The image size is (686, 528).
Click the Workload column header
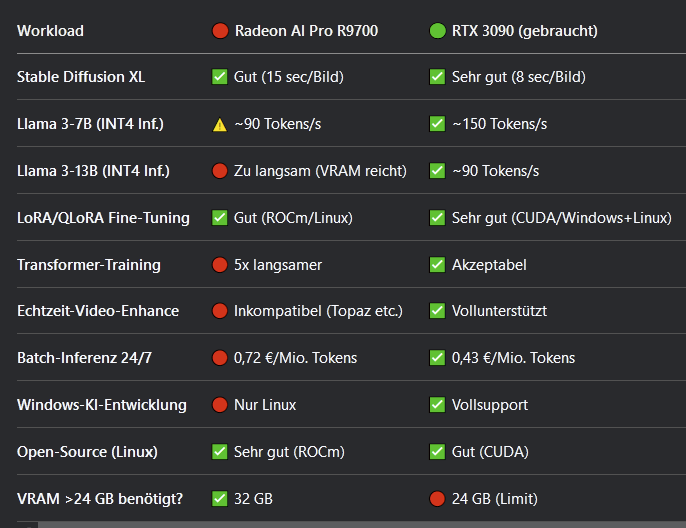tap(50, 31)
